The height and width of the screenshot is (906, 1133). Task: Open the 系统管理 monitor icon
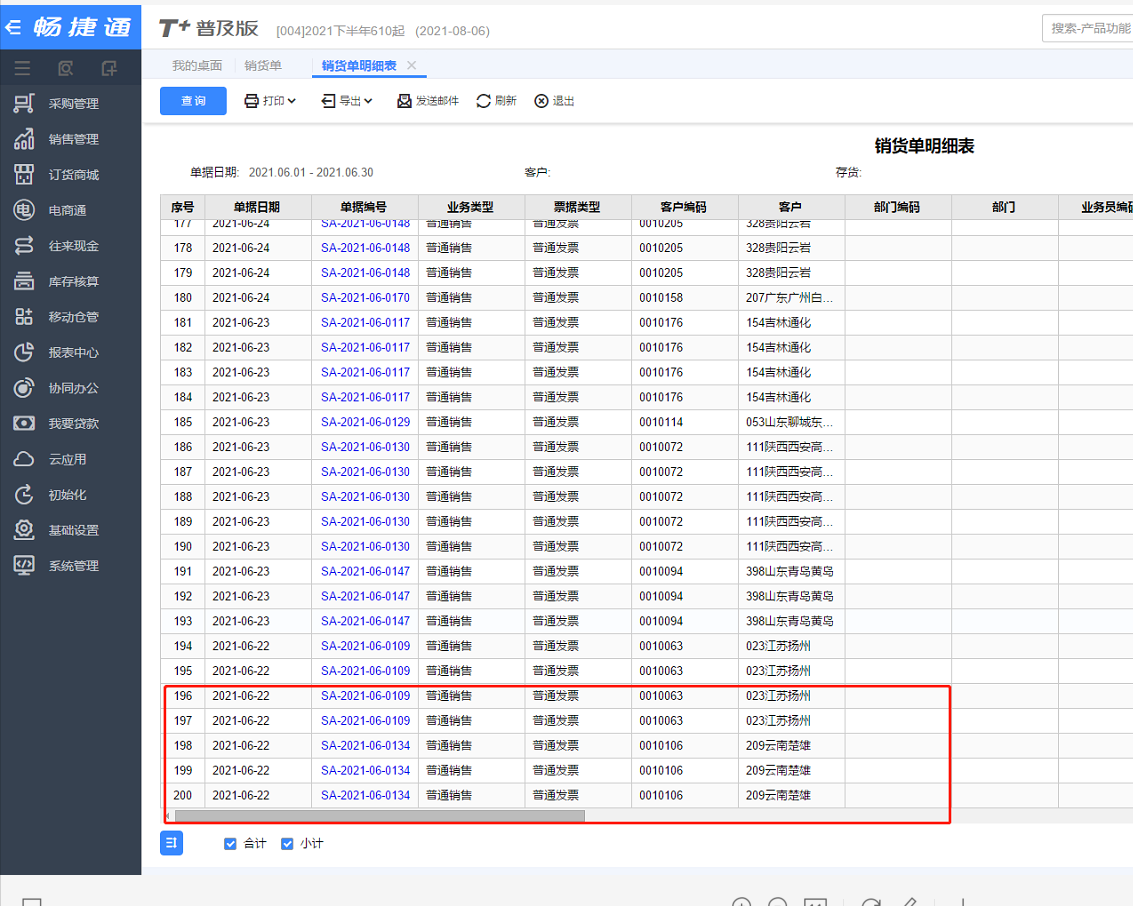point(24,565)
